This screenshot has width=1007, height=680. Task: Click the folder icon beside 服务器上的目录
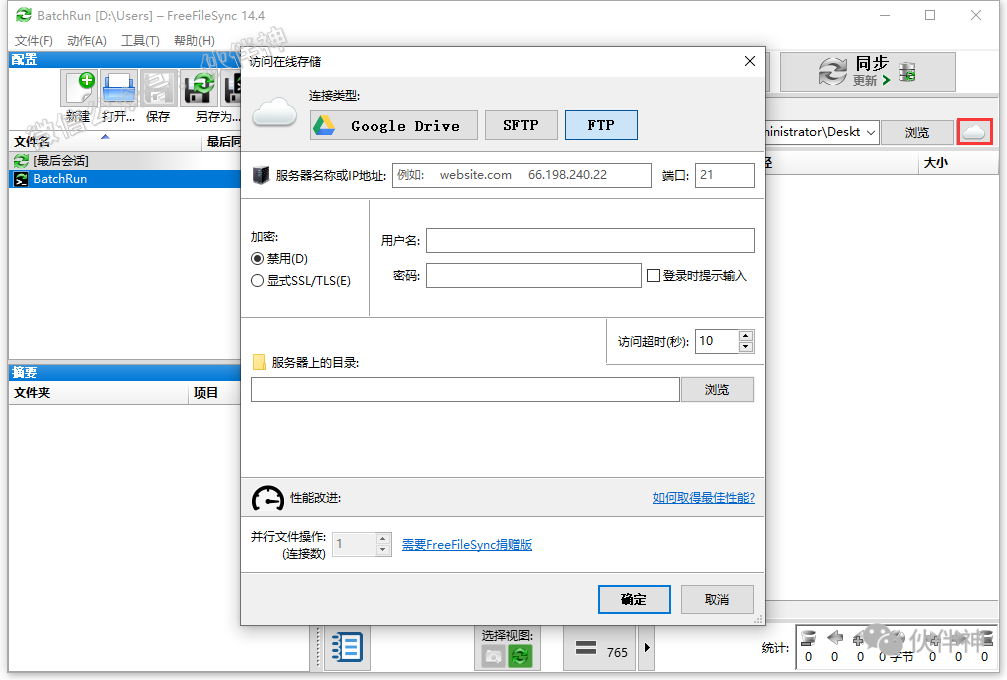click(x=259, y=362)
